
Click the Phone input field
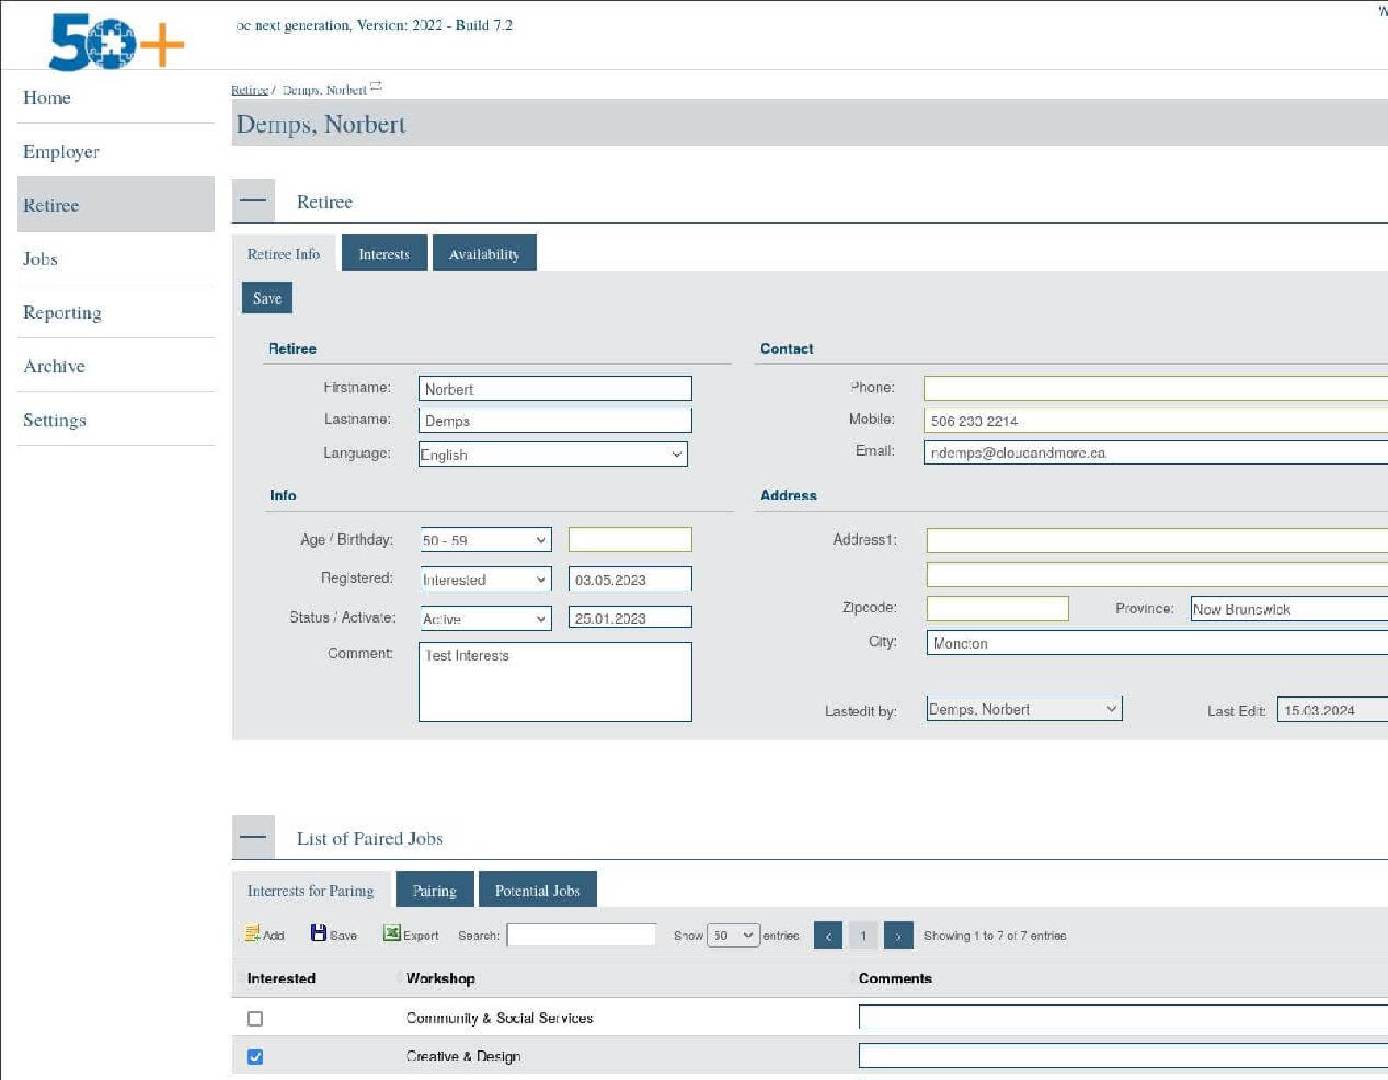(1156, 388)
